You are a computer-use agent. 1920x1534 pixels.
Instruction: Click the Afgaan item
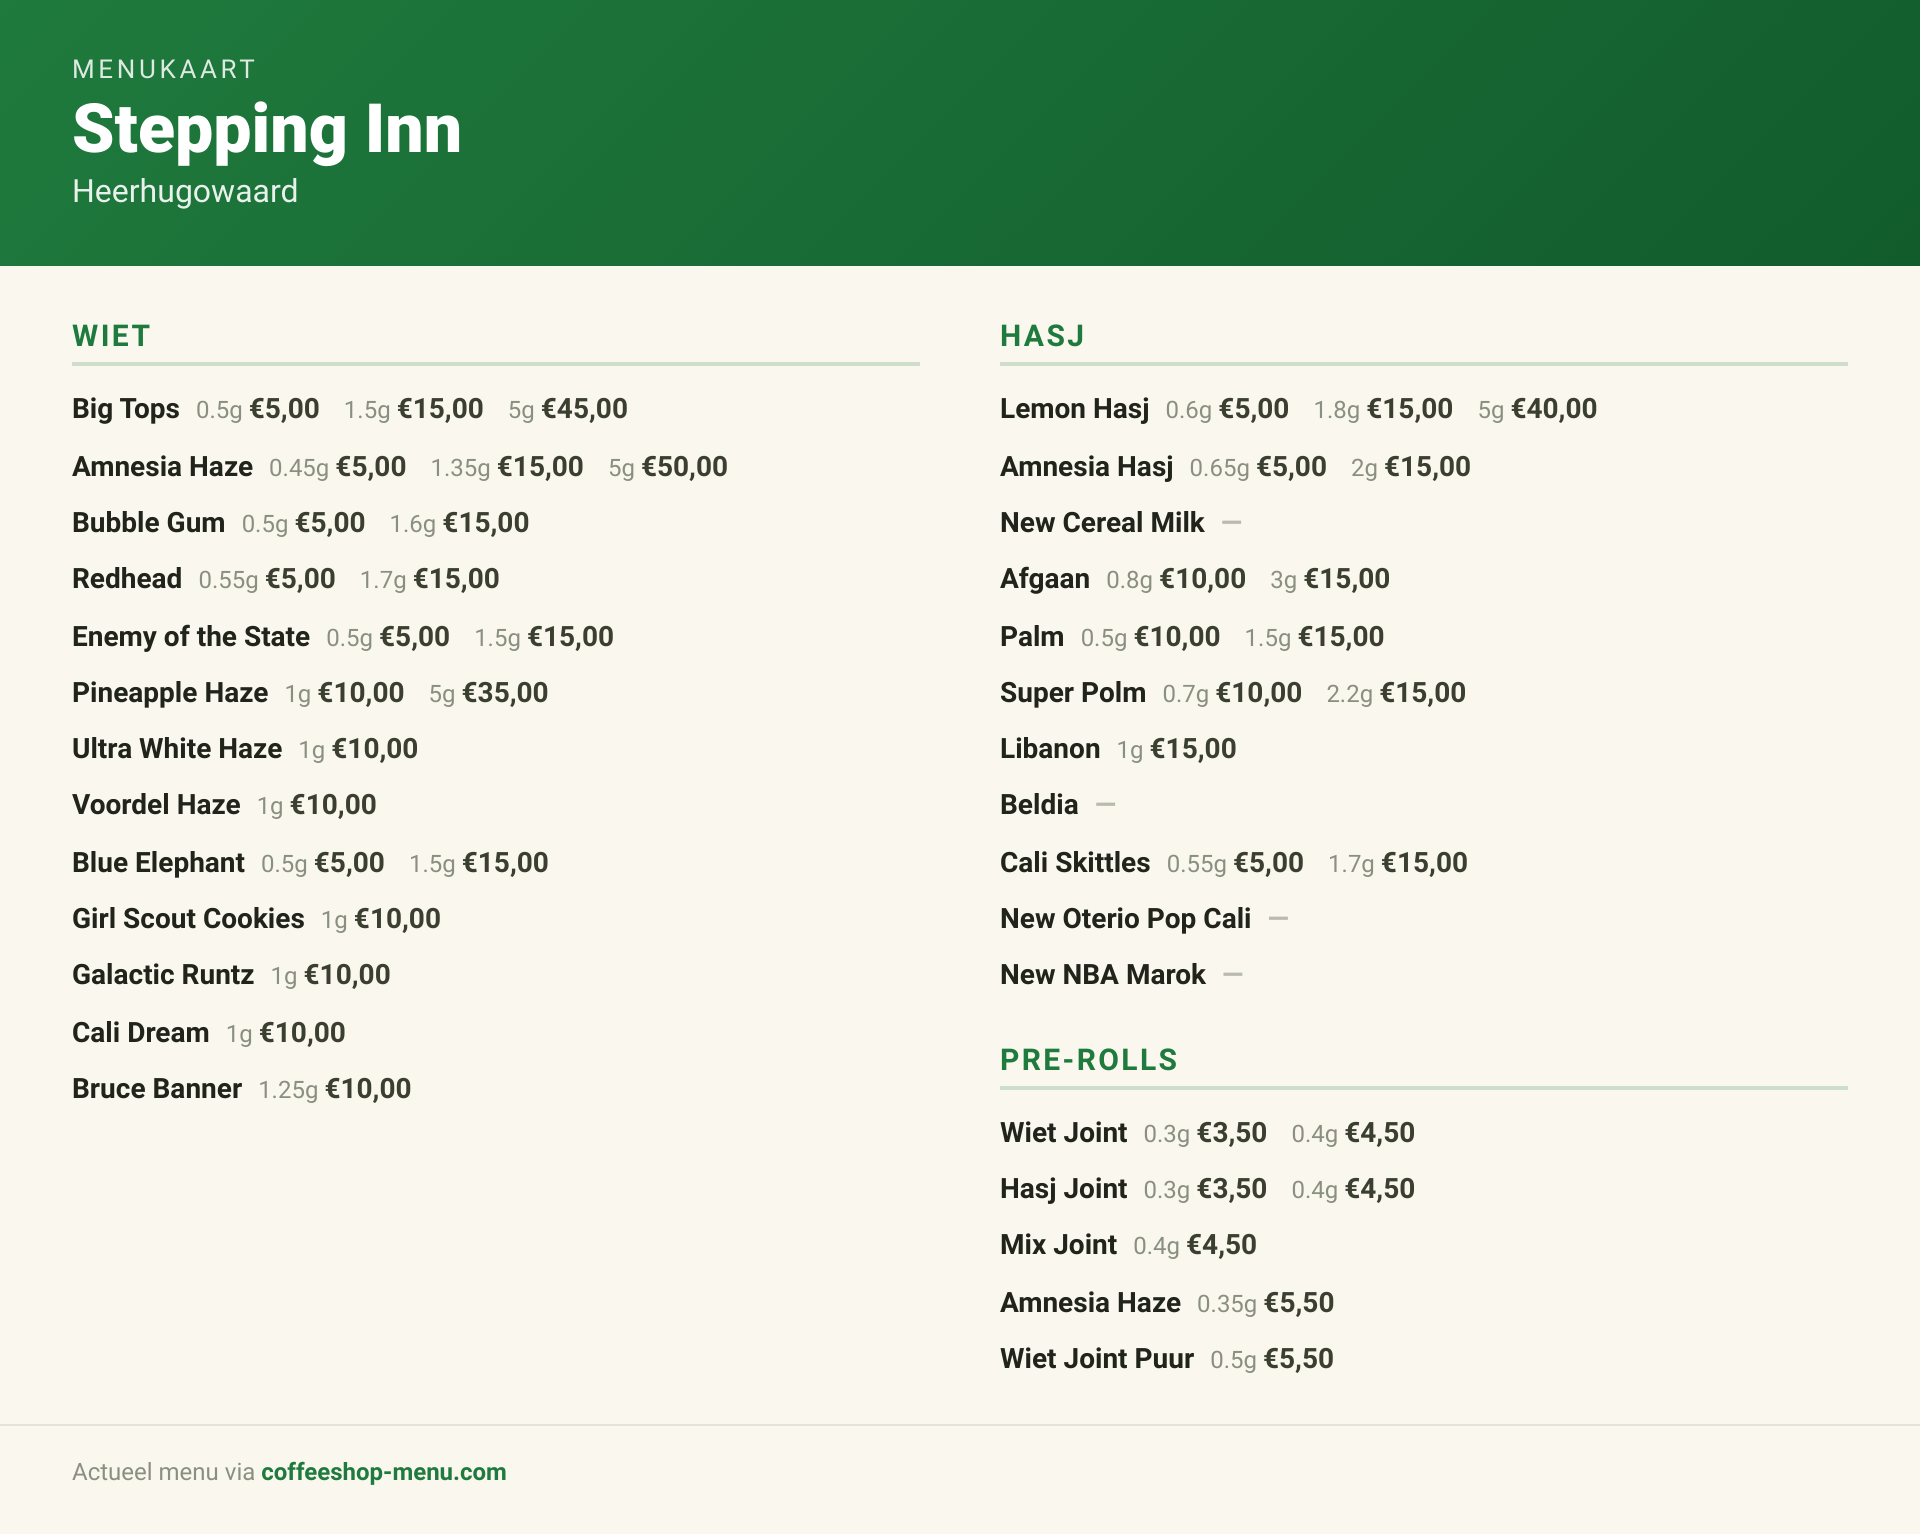pos(1044,579)
